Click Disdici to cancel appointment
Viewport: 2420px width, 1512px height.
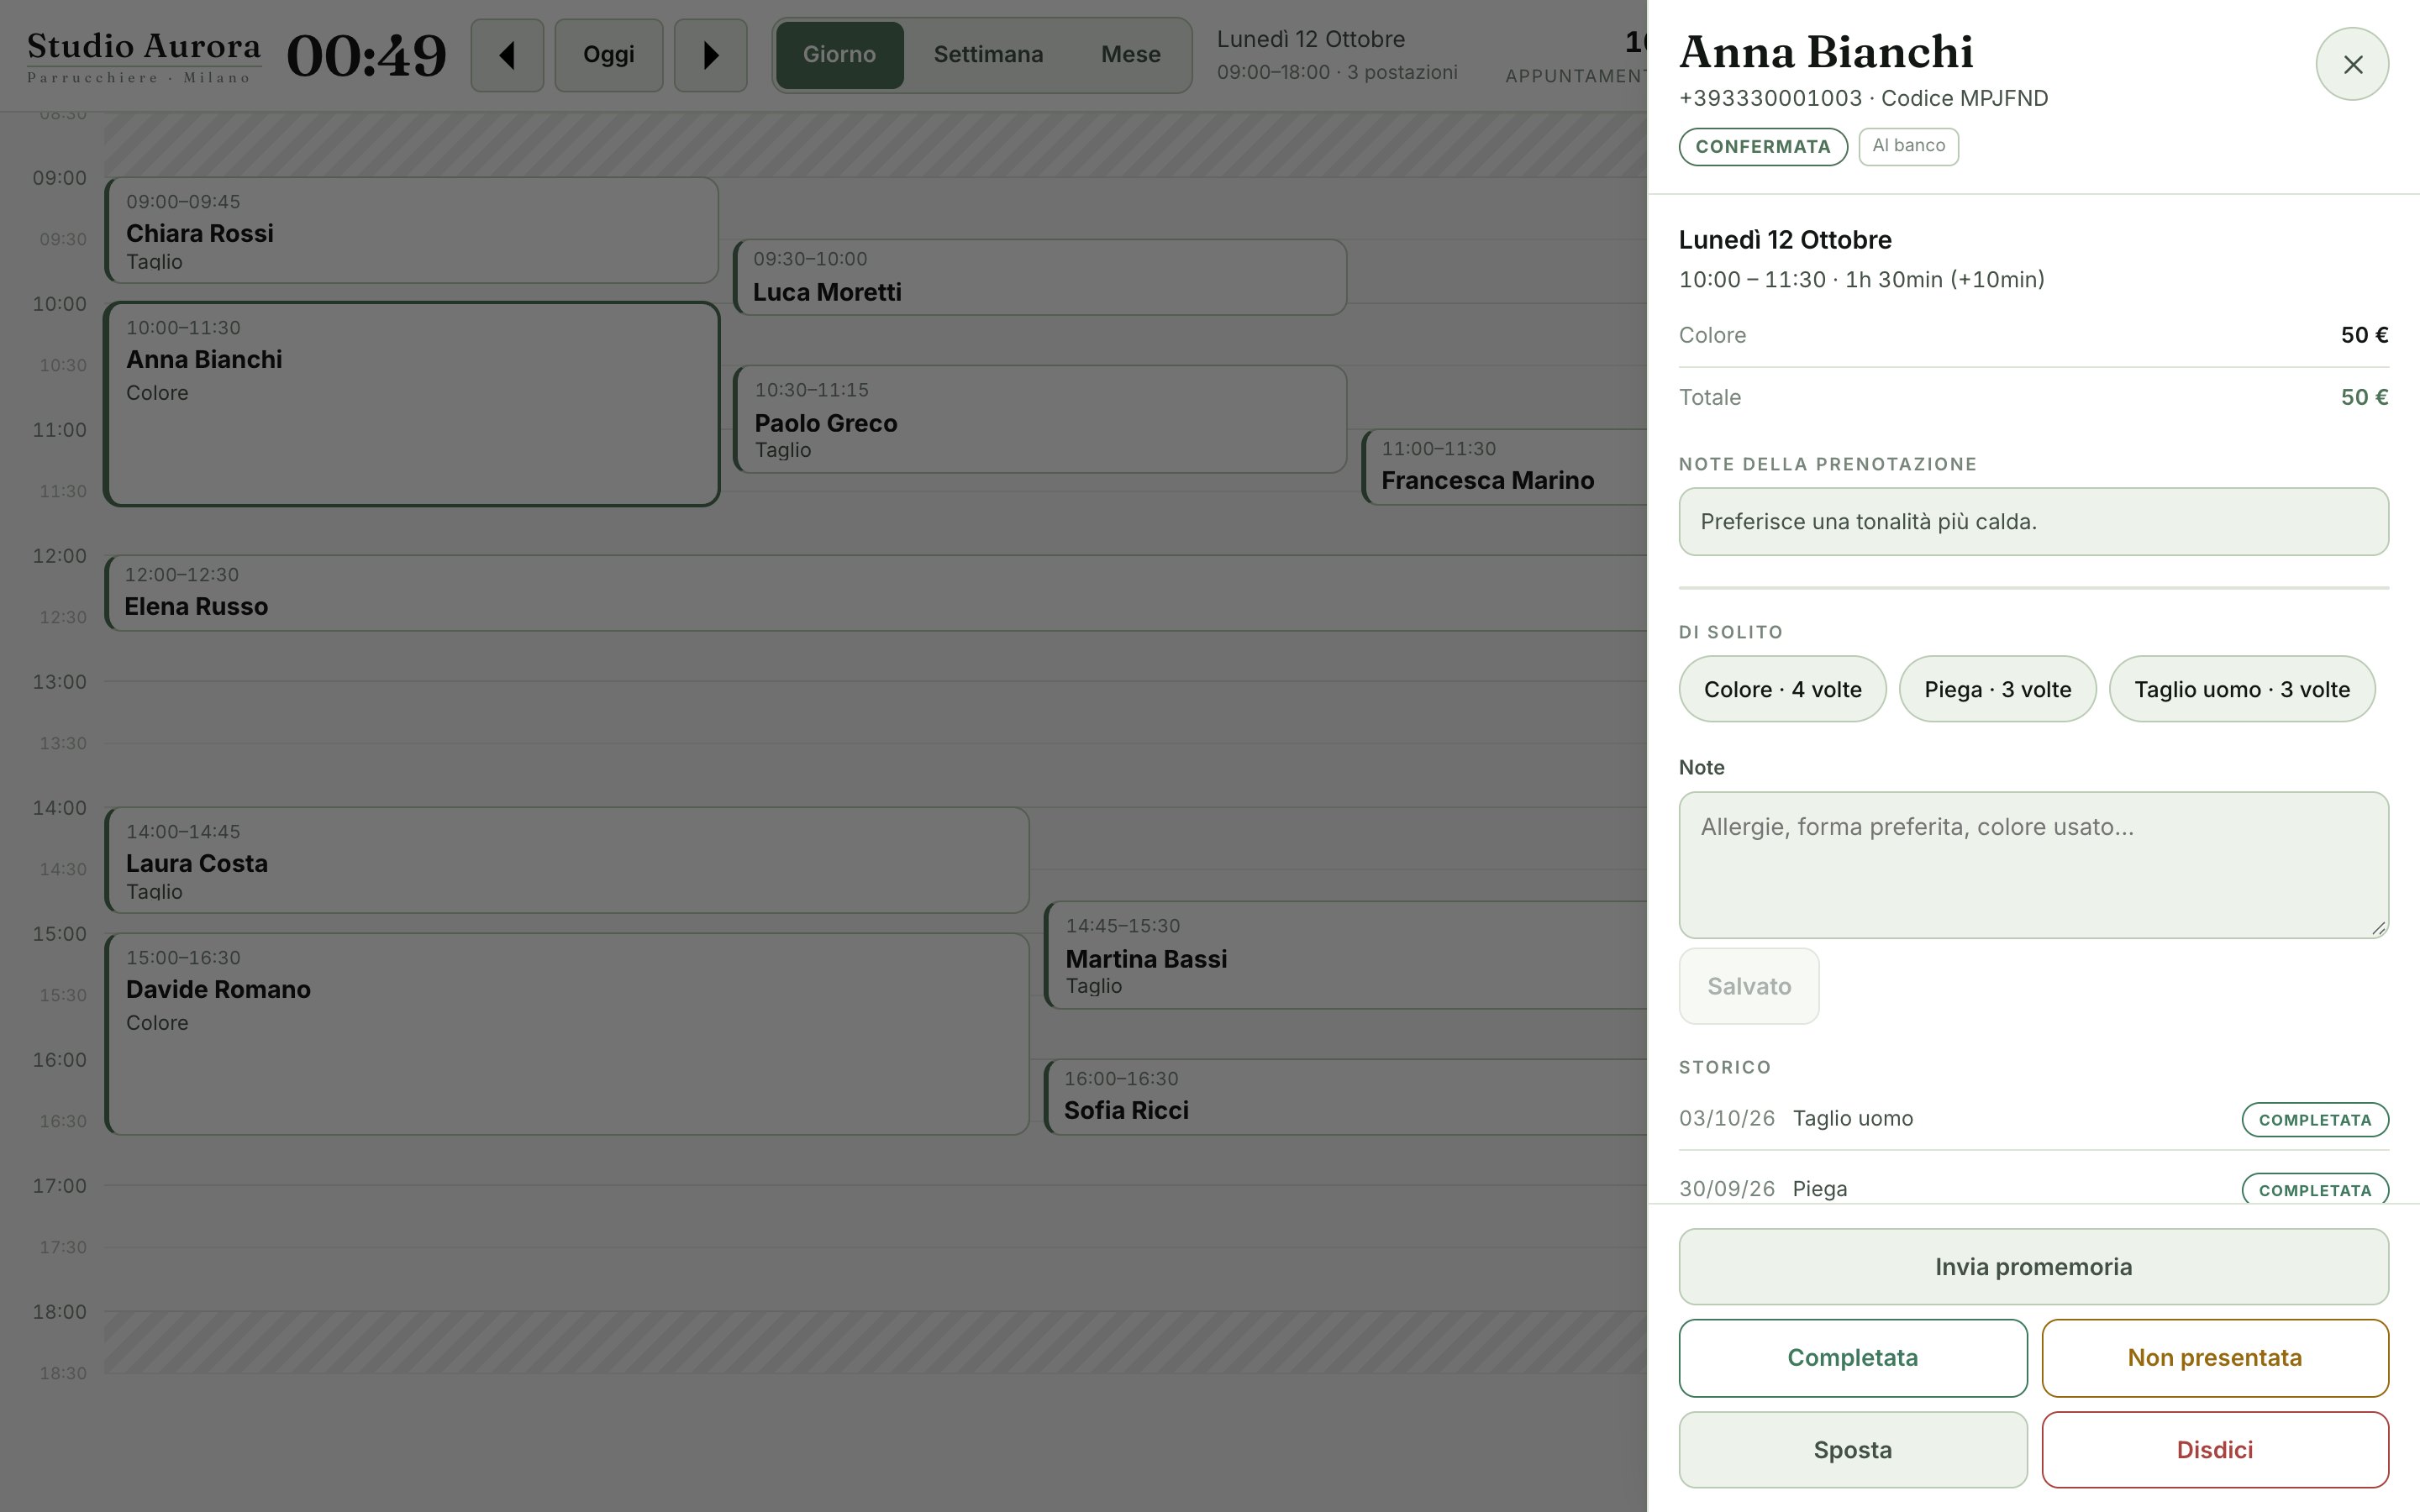(x=2215, y=1450)
